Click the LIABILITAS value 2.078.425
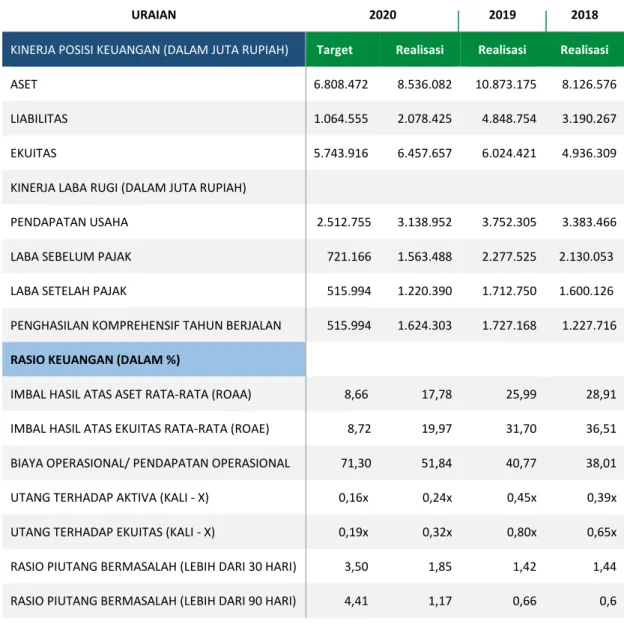Screen dimensions: 624x624 (424, 119)
